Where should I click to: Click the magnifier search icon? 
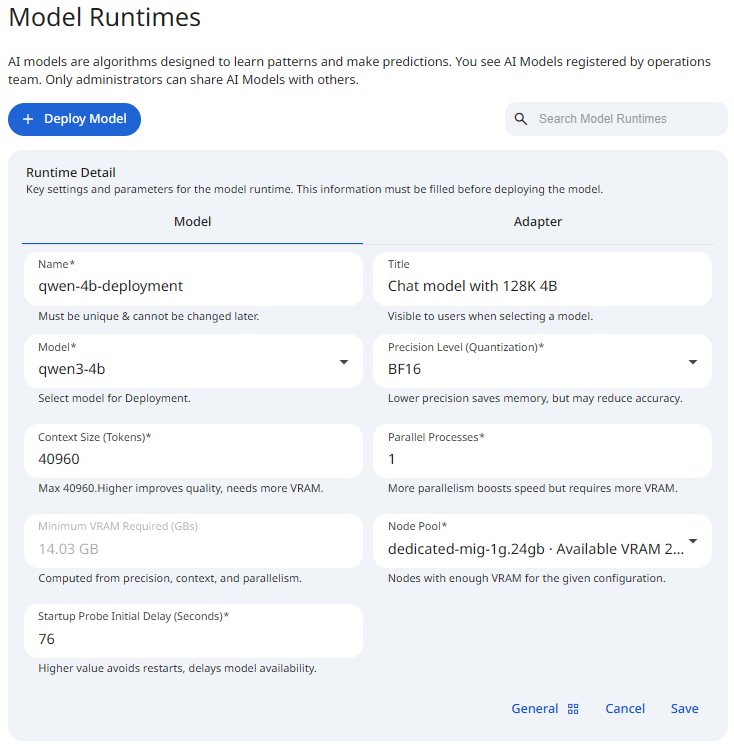click(521, 119)
